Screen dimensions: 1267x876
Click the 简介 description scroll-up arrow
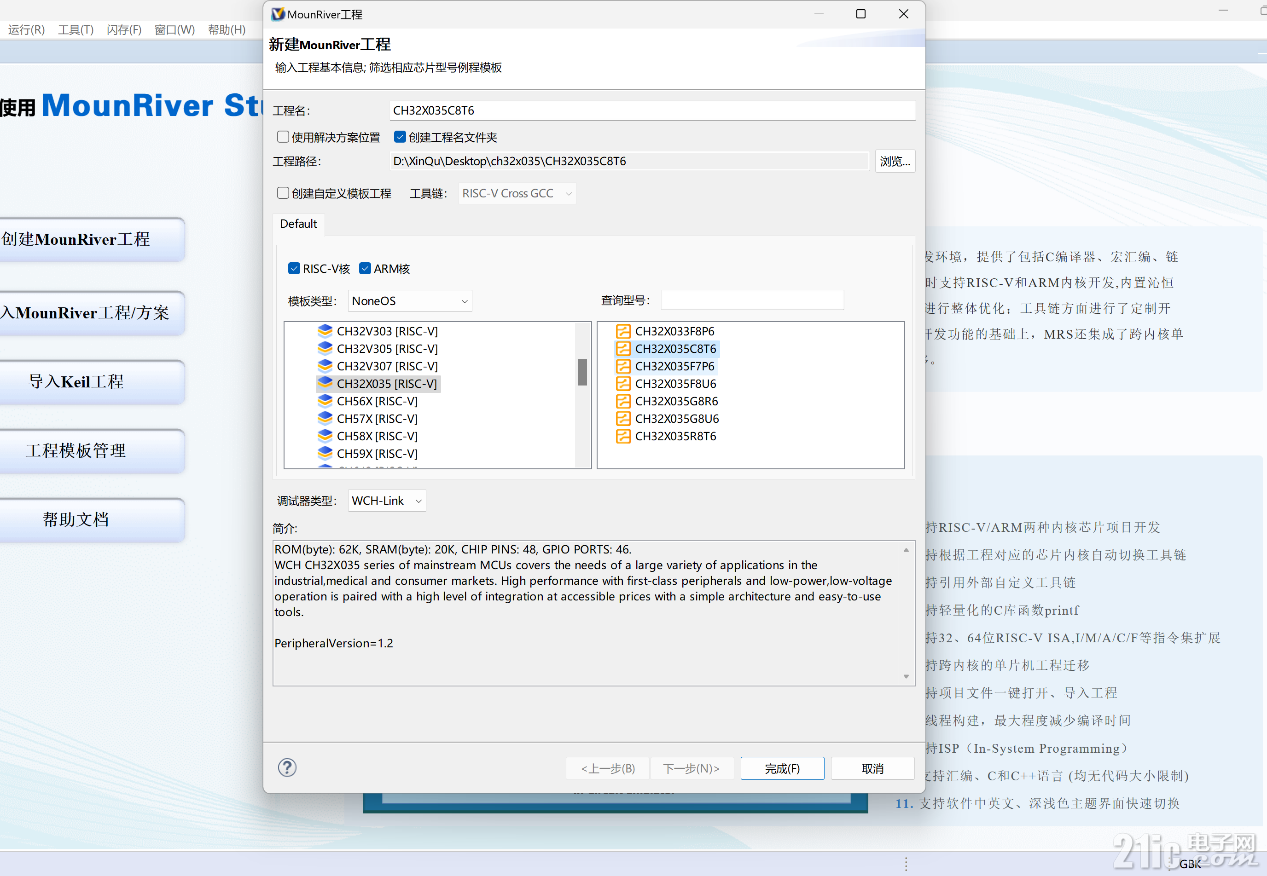tap(908, 550)
